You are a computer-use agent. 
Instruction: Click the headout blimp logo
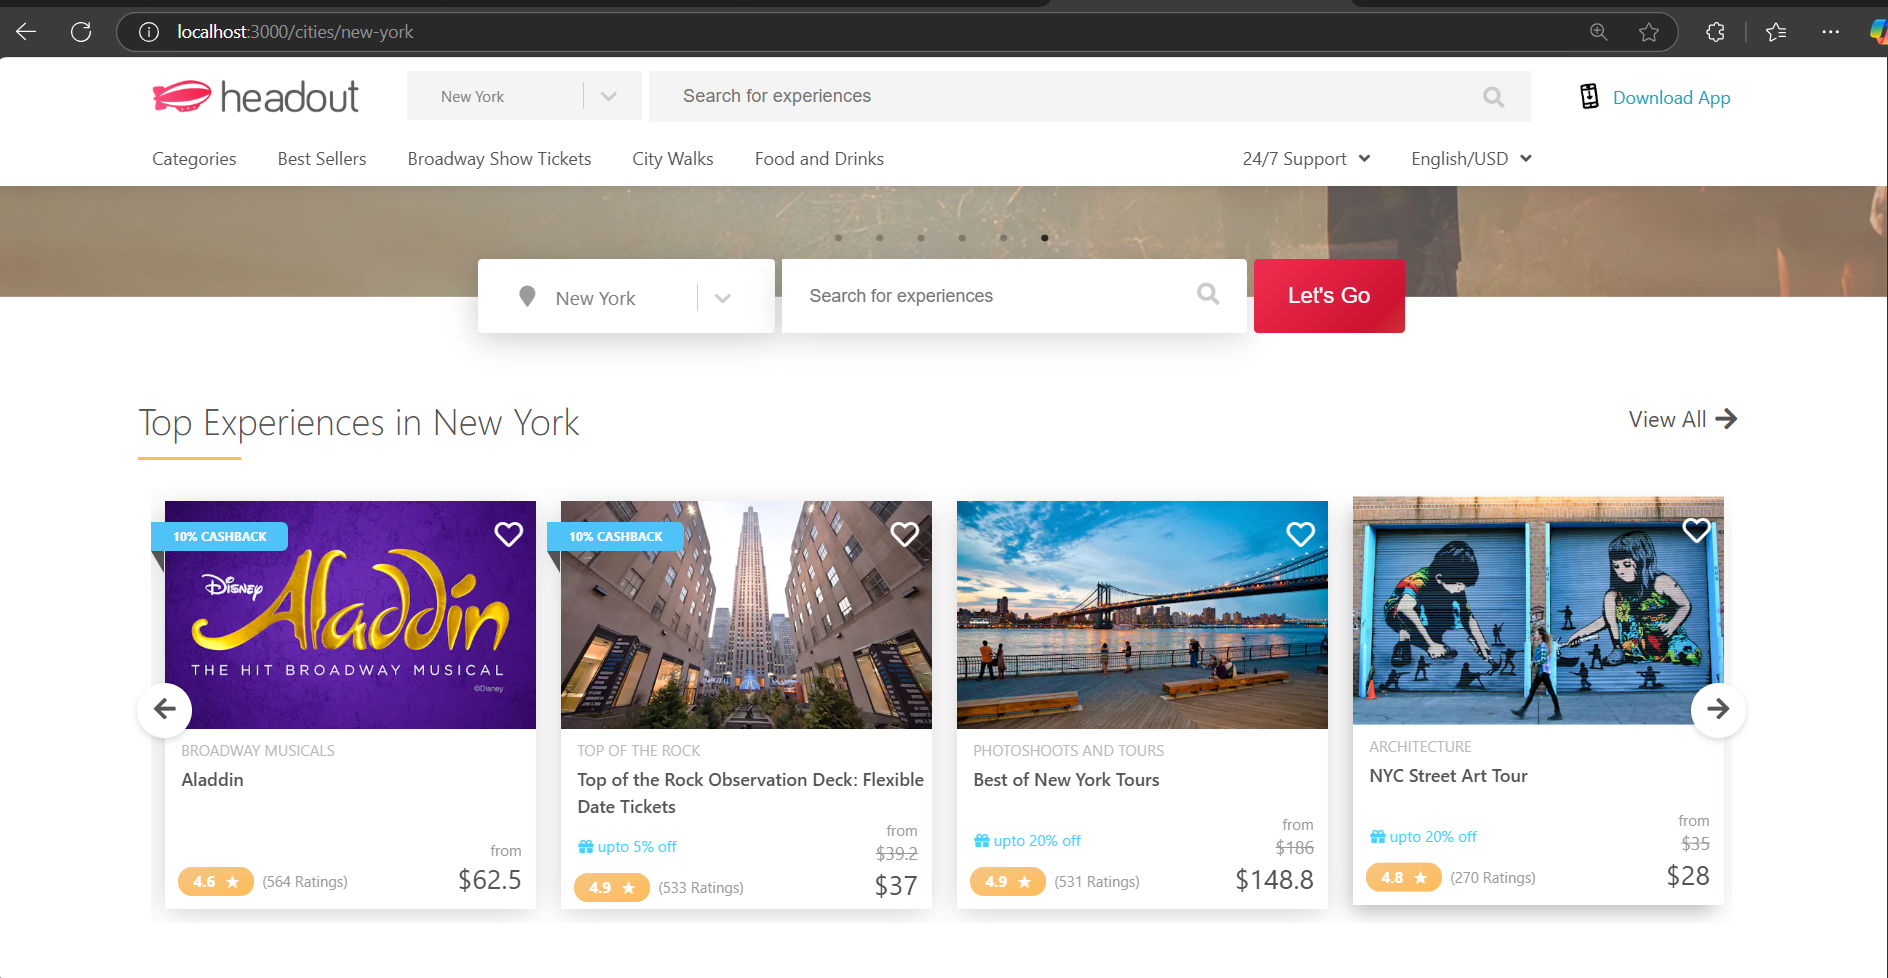point(182,96)
